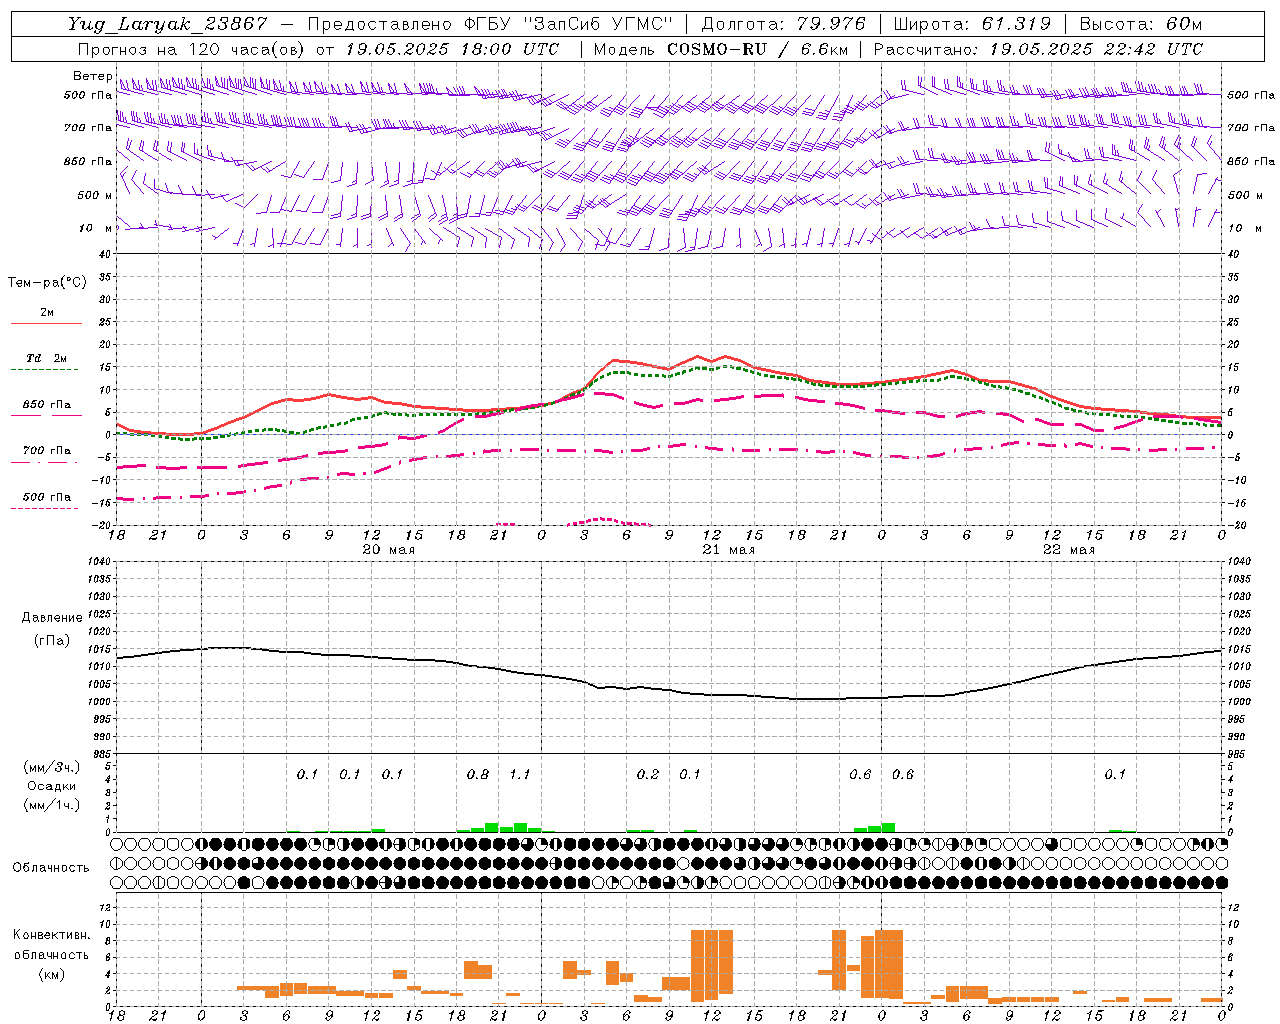Click the Долгота: 79.976 value

pyautogui.click(x=783, y=24)
